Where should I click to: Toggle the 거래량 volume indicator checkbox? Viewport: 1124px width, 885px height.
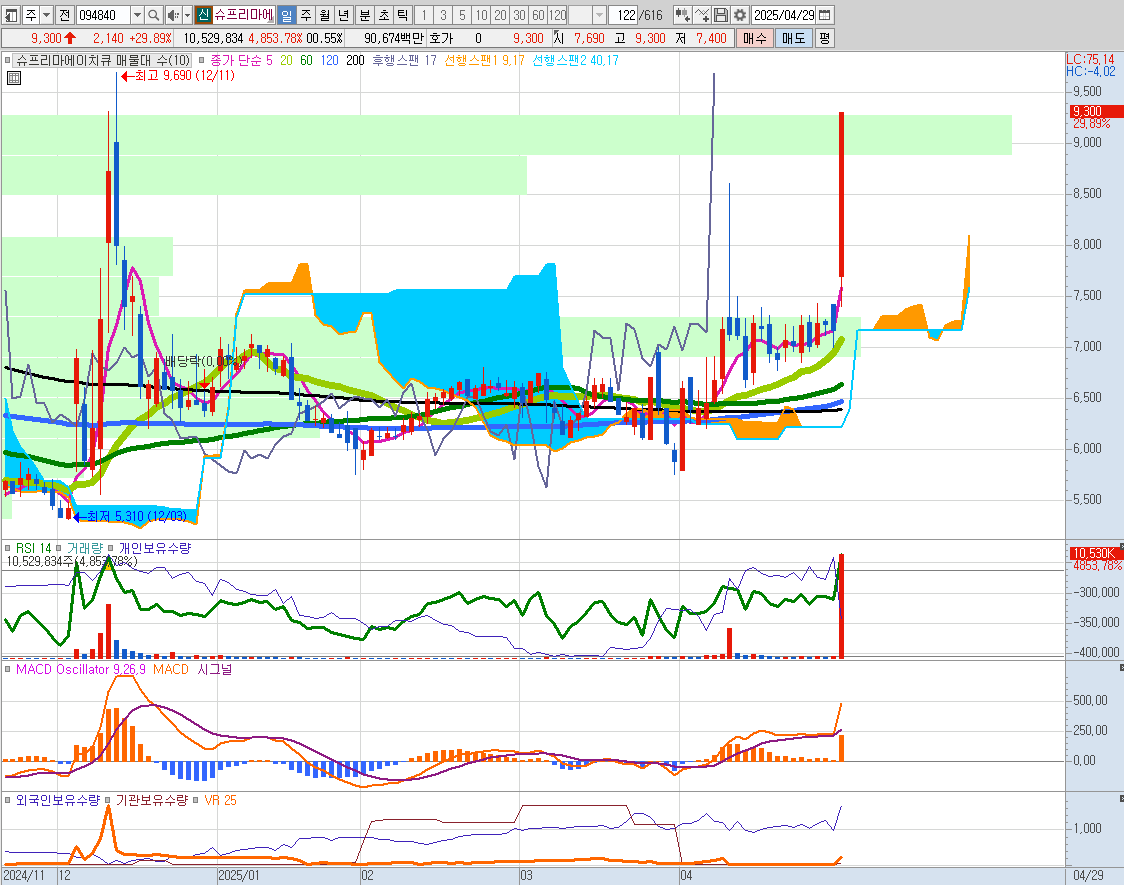pyautogui.click(x=59, y=548)
